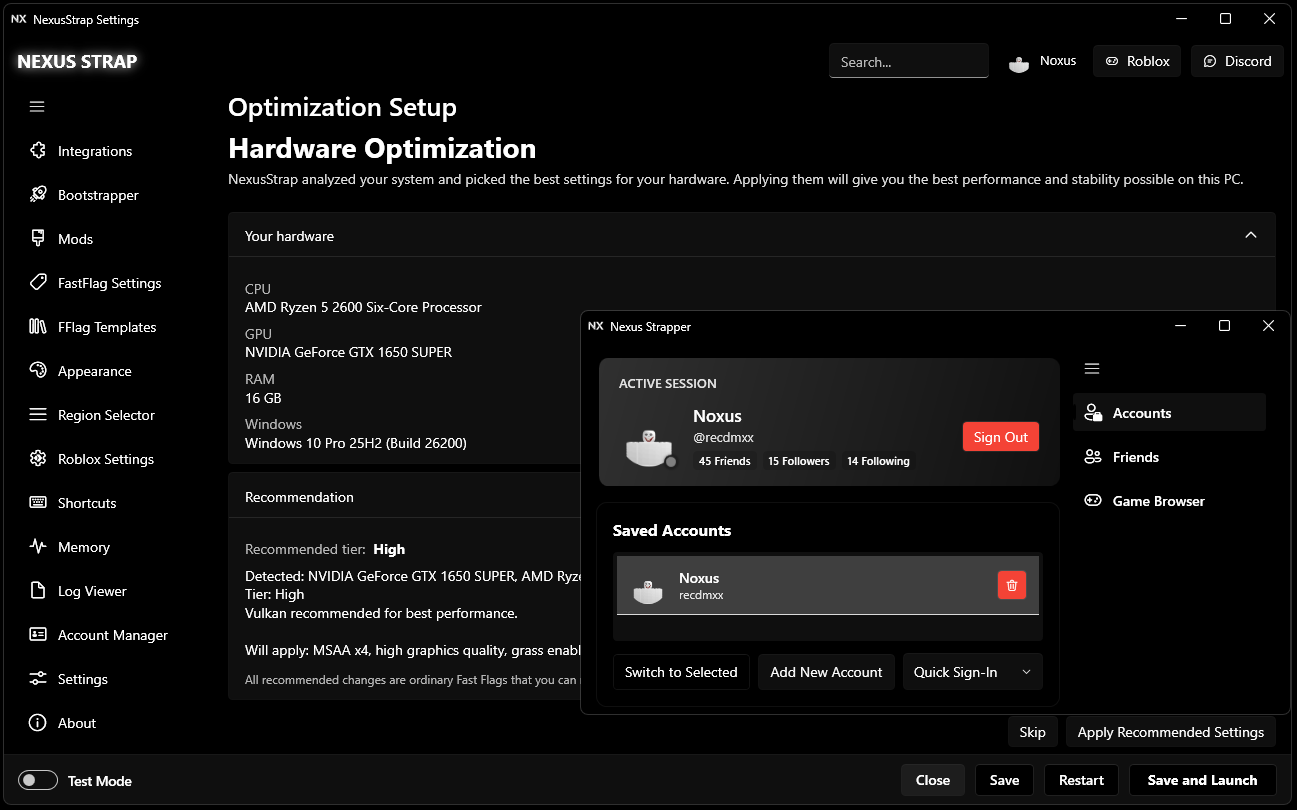Maximize the Nexus Strapper window
This screenshot has height=810, width=1297.
coord(1224,326)
